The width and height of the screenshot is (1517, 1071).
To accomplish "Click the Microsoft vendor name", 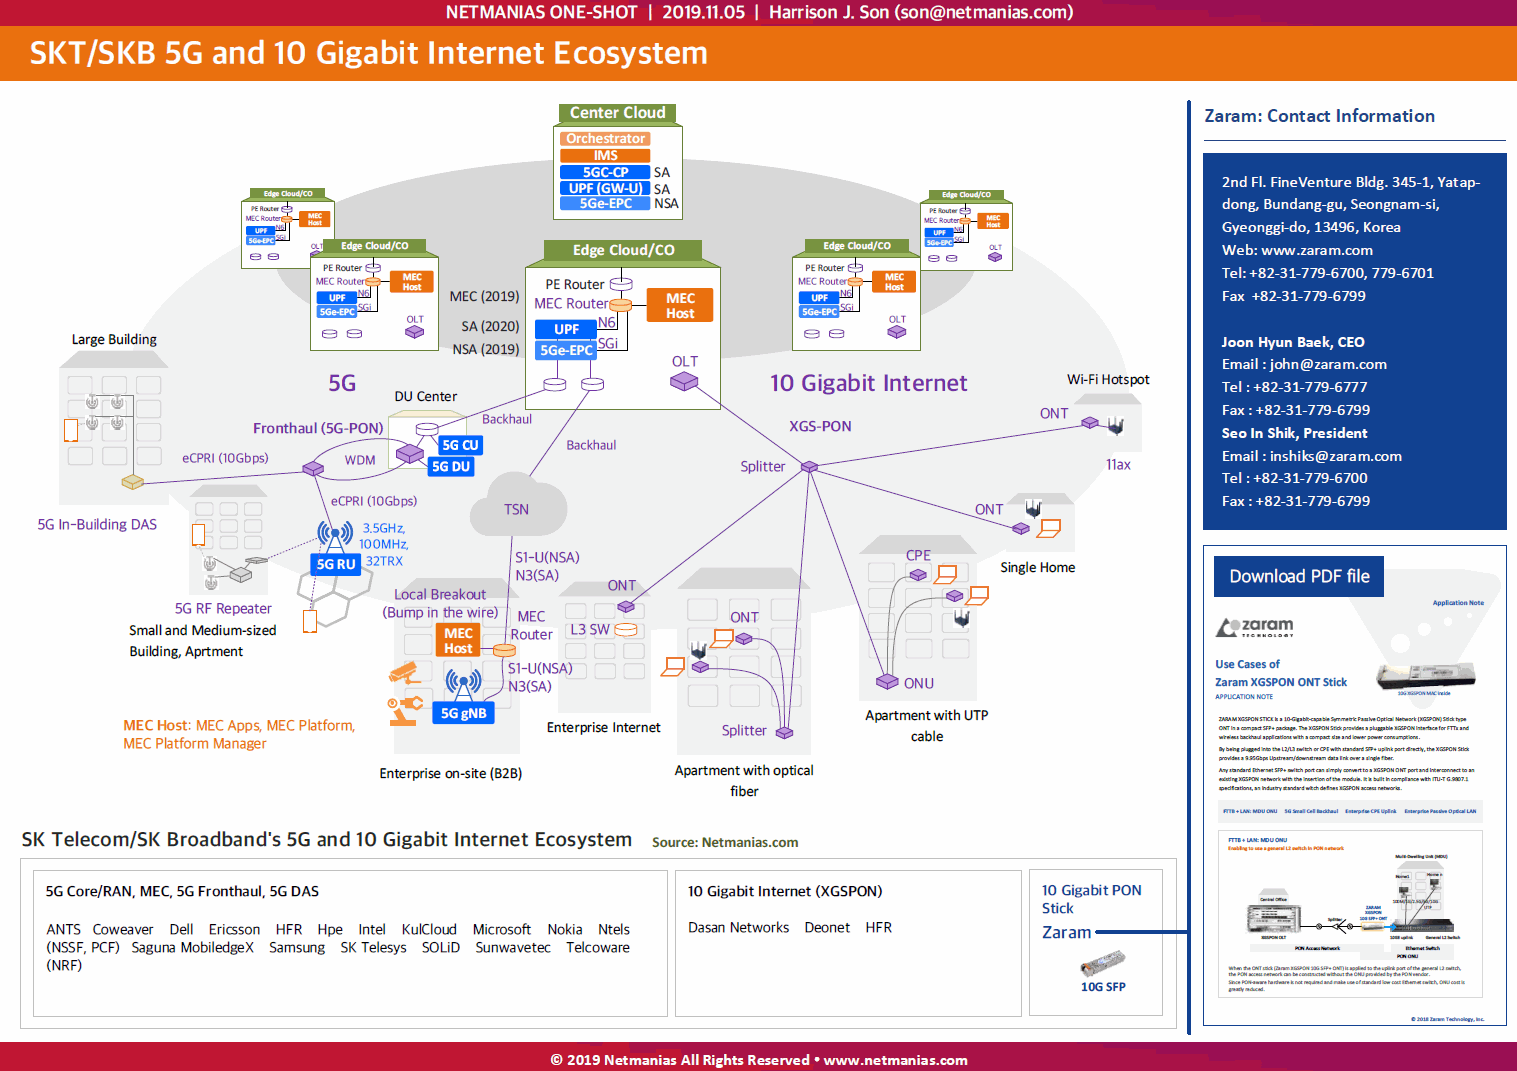I will [x=502, y=929].
